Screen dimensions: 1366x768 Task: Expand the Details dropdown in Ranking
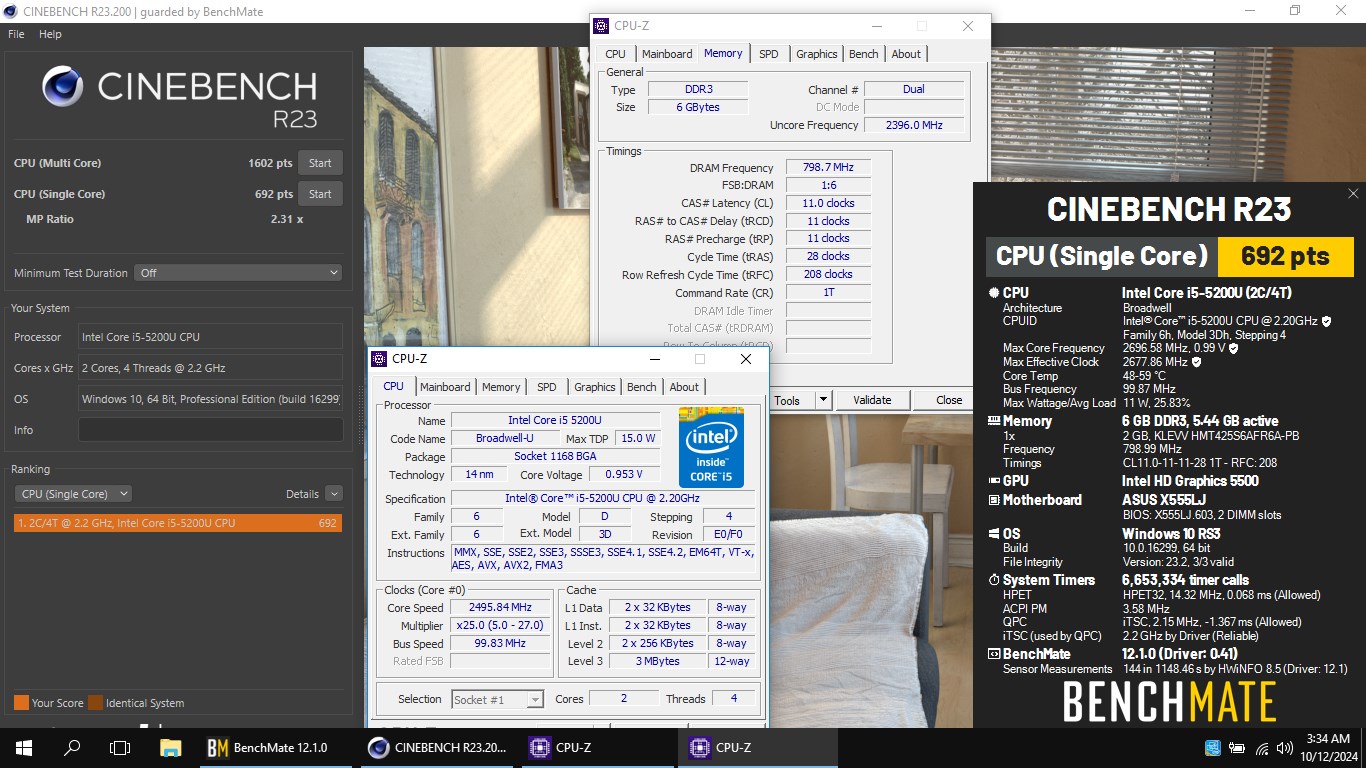[x=334, y=494]
